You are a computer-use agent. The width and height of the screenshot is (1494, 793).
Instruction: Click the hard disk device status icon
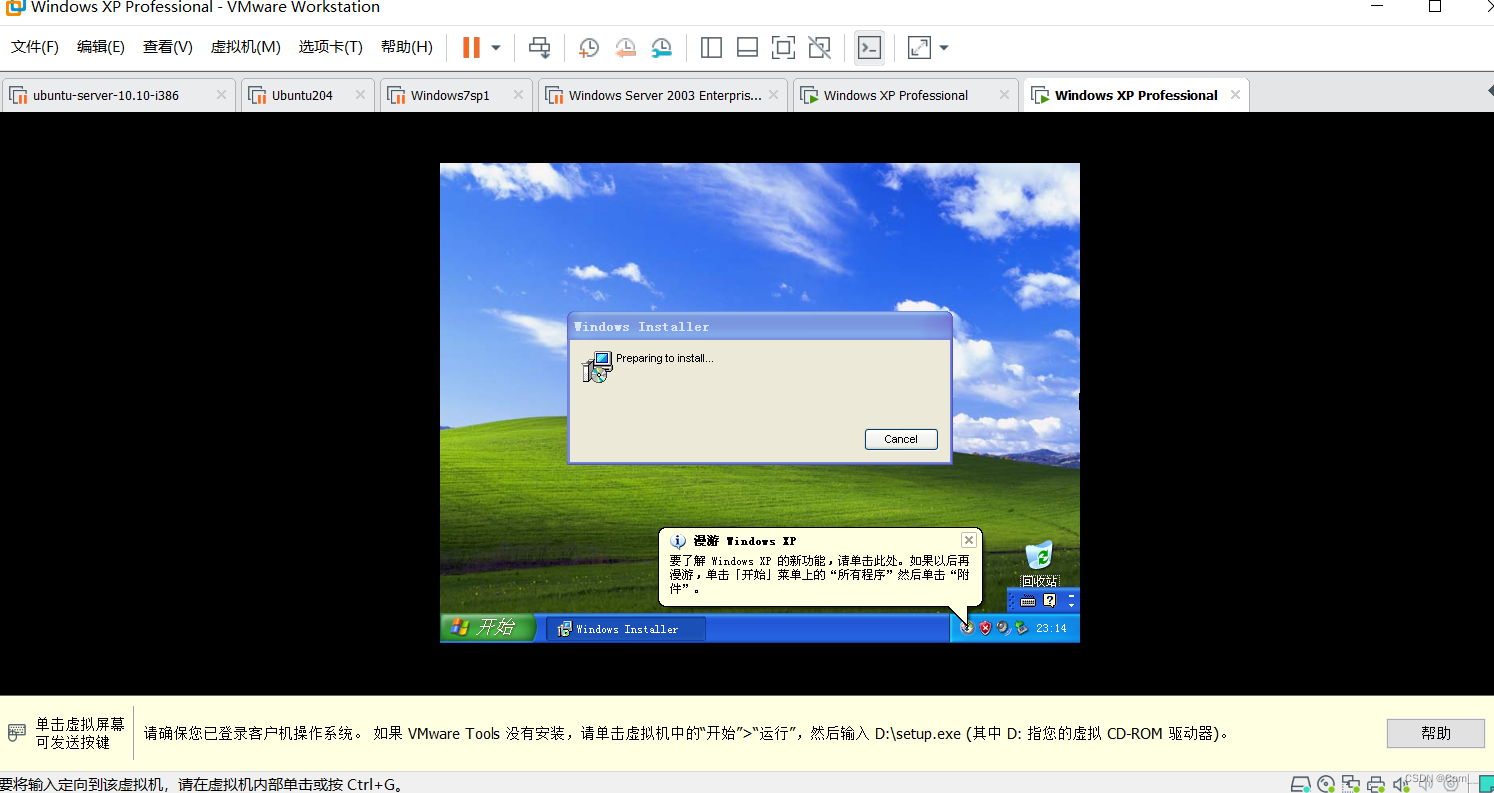1301,784
